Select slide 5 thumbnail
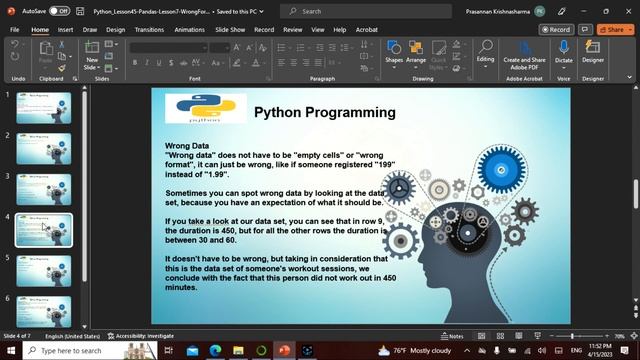Screen dimensions: 640x360 (x=44, y=271)
